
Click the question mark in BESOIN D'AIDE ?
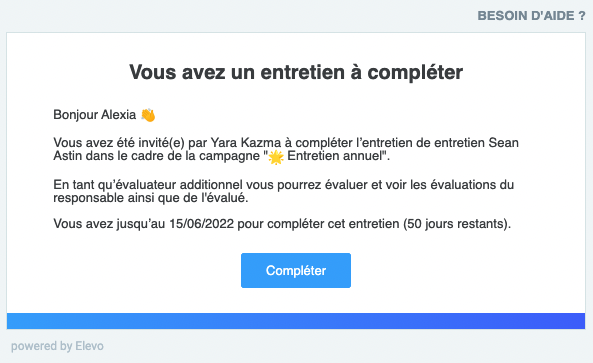[582, 16]
